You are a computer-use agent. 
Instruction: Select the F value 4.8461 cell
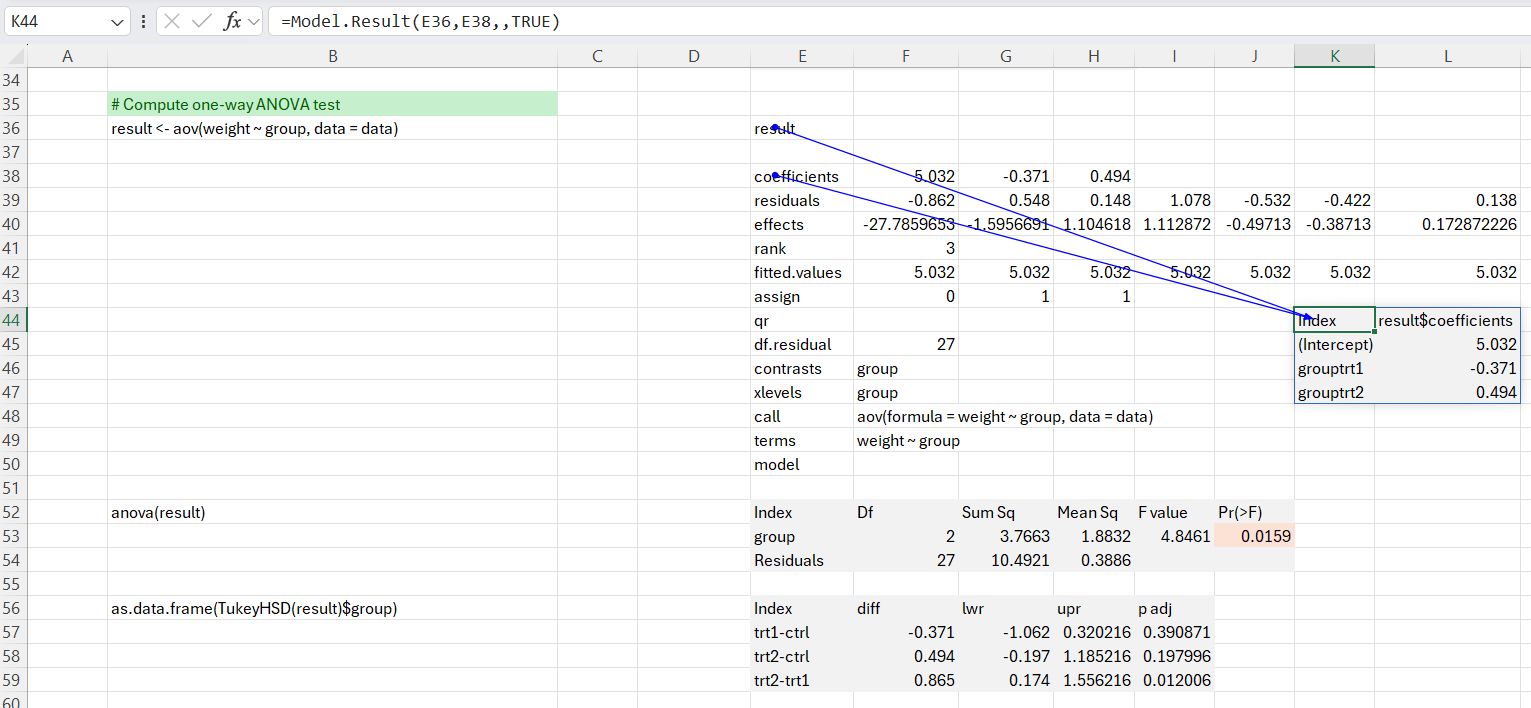pos(1174,537)
